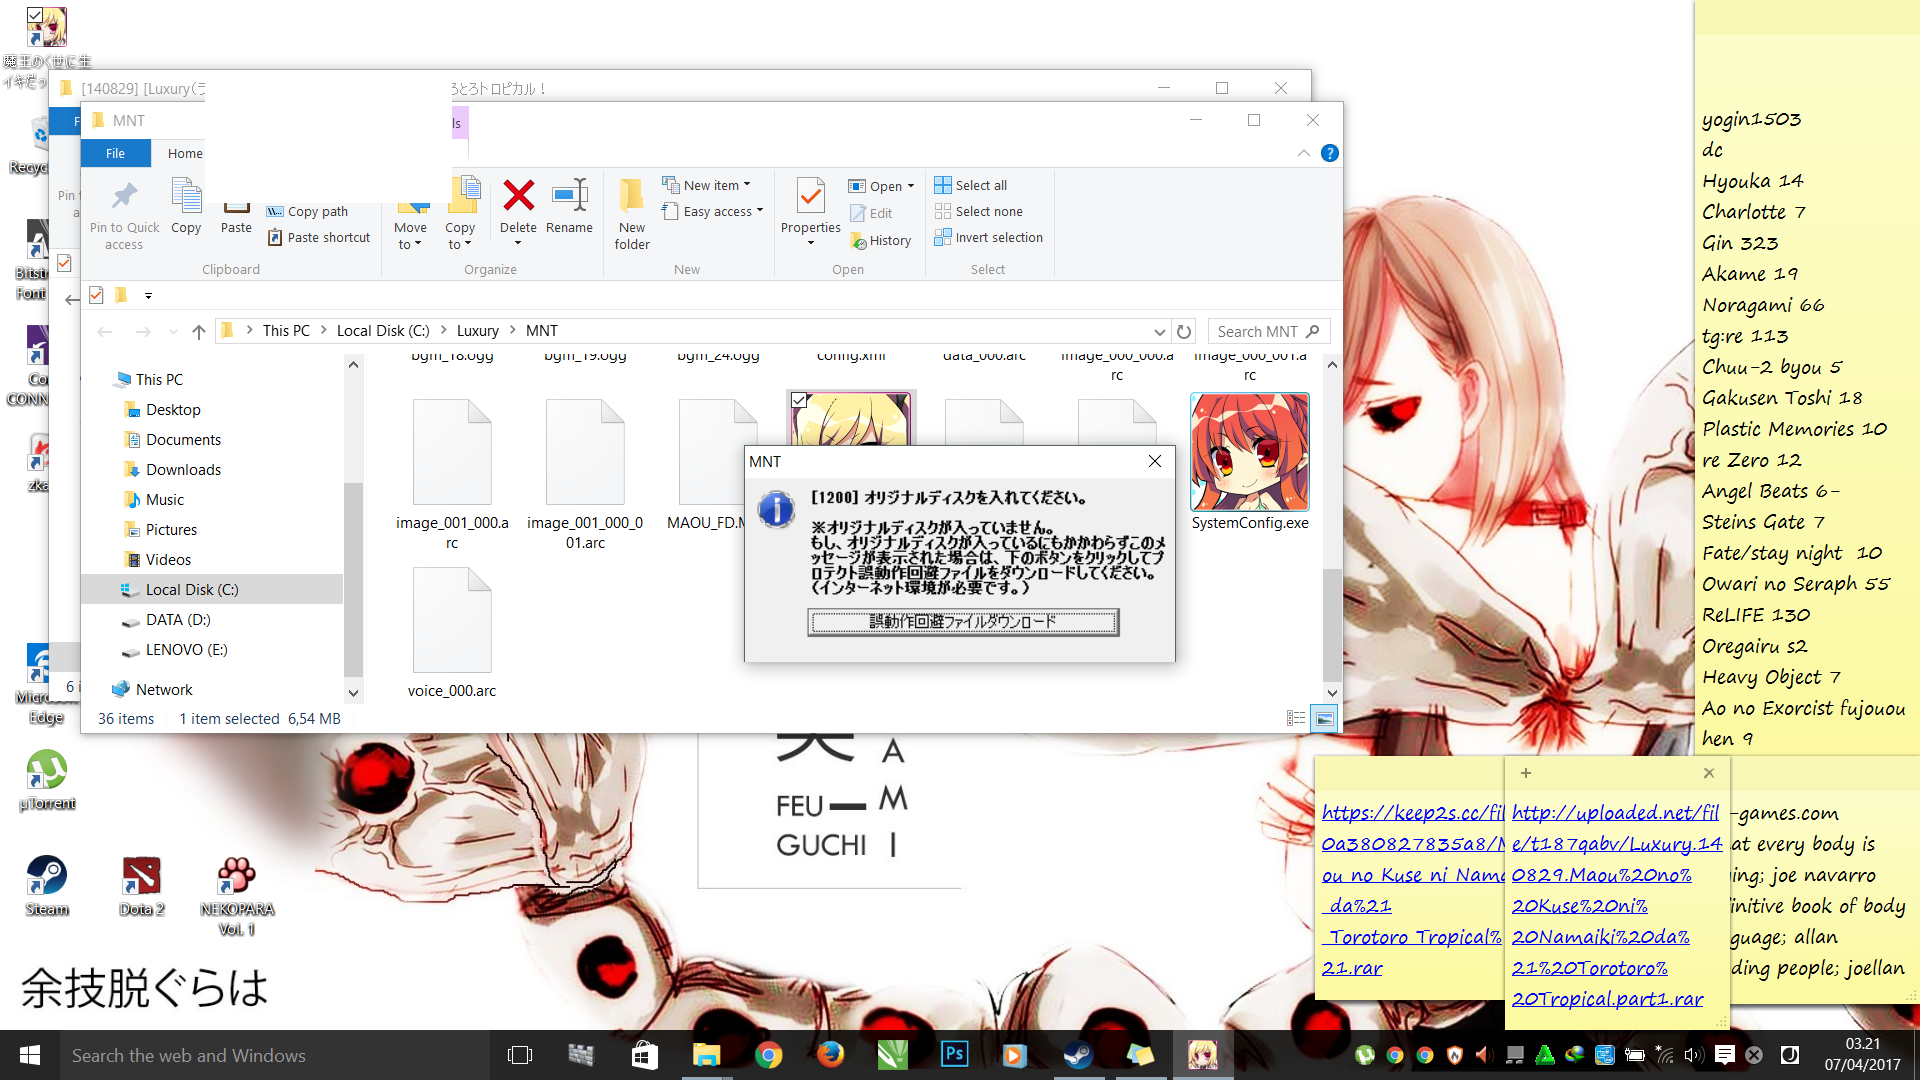Viewport: 1920px width, 1080px height.
Task: Switch to the Home ribbon tab
Action: point(185,153)
